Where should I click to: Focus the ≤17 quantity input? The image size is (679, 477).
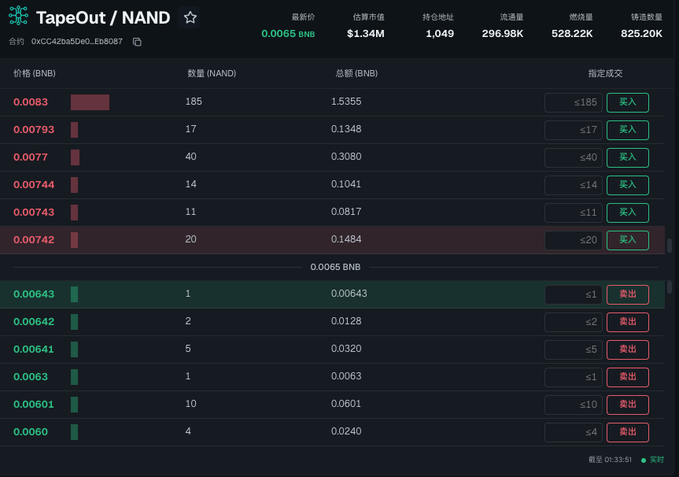(x=573, y=130)
